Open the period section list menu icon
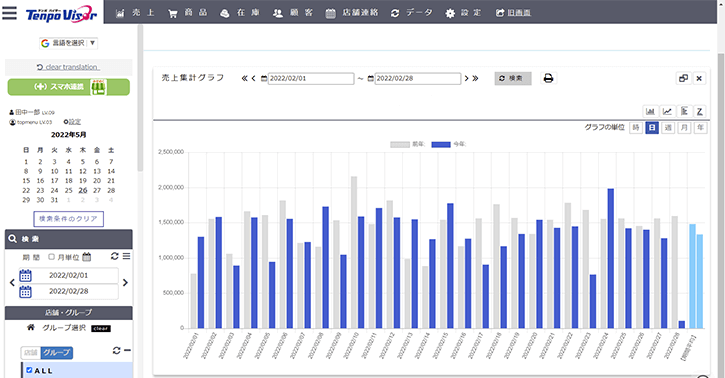725x378 pixels. tap(126, 256)
